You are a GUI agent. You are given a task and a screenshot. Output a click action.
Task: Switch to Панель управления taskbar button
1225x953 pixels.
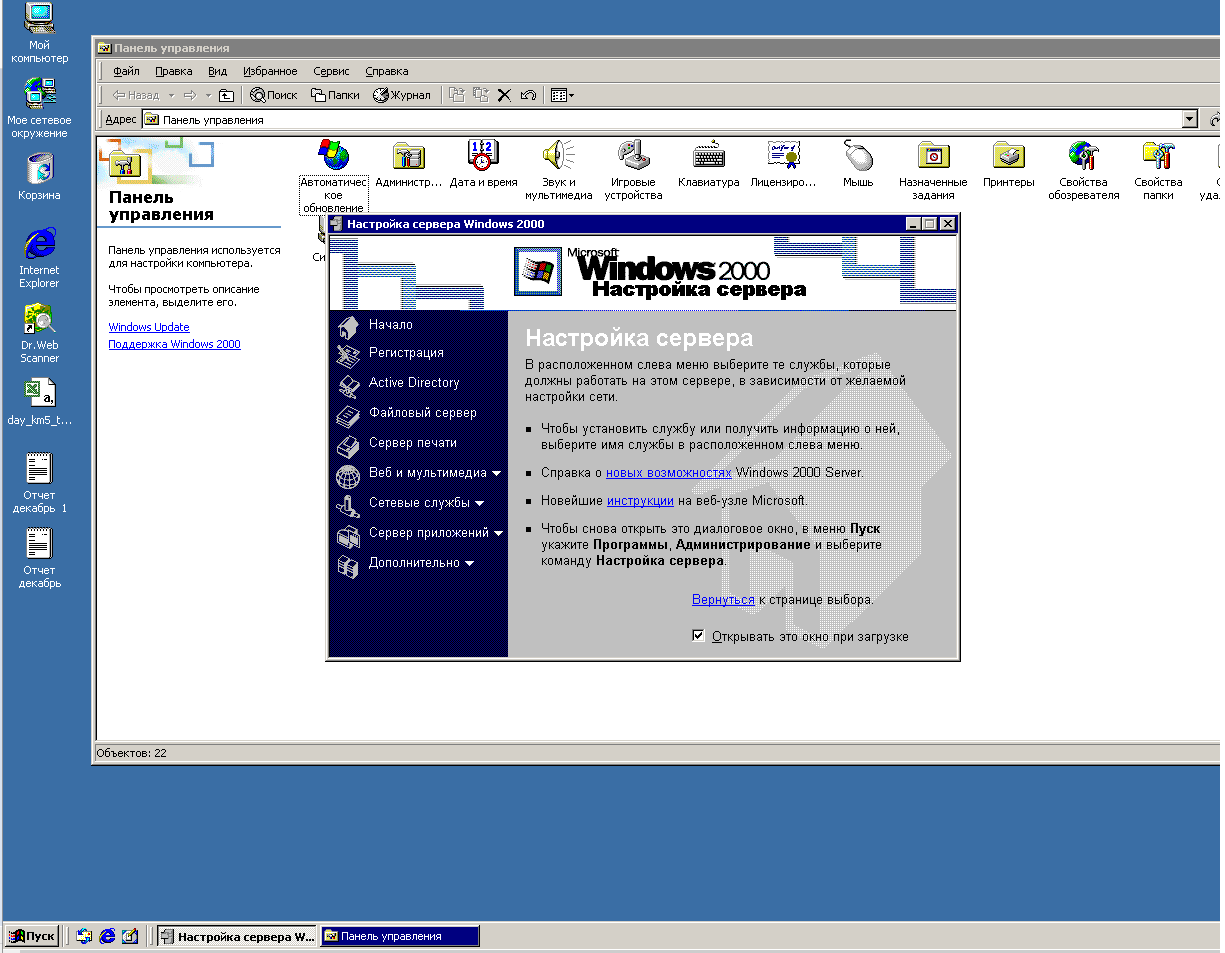399,936
